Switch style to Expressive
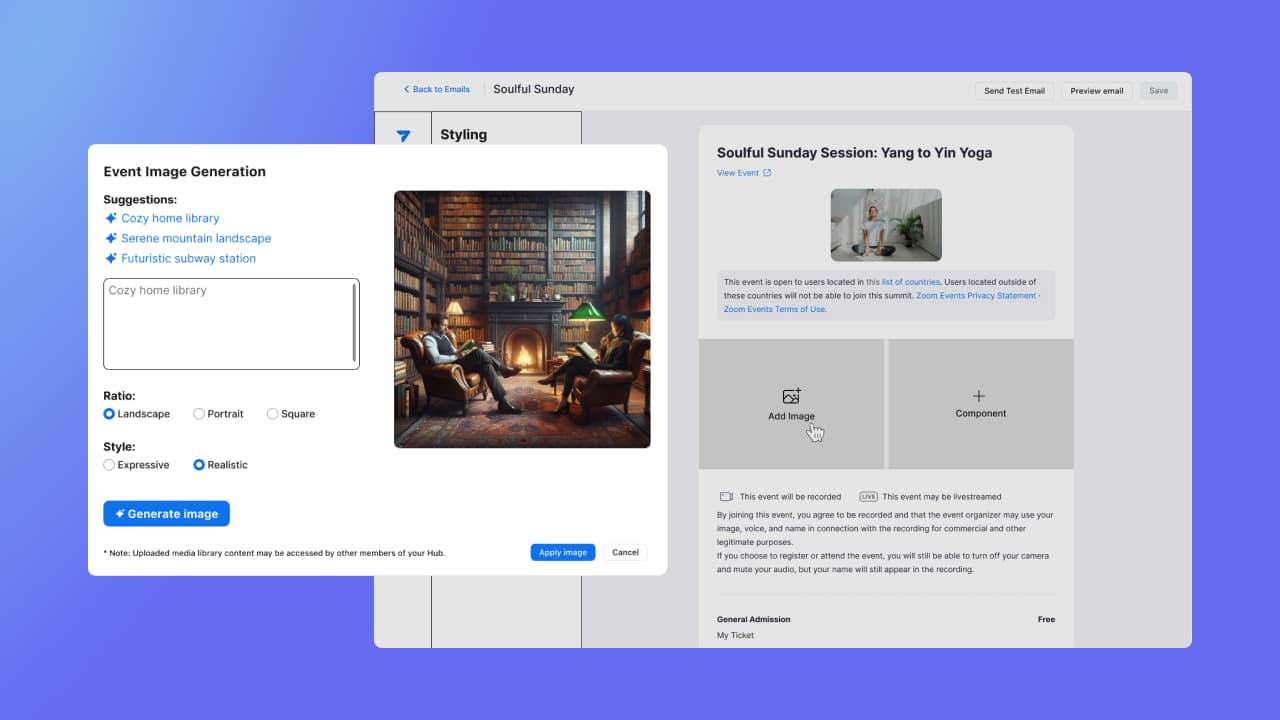Image resolution: width=1280 pixels, height=720 pixels. (110, 465)
